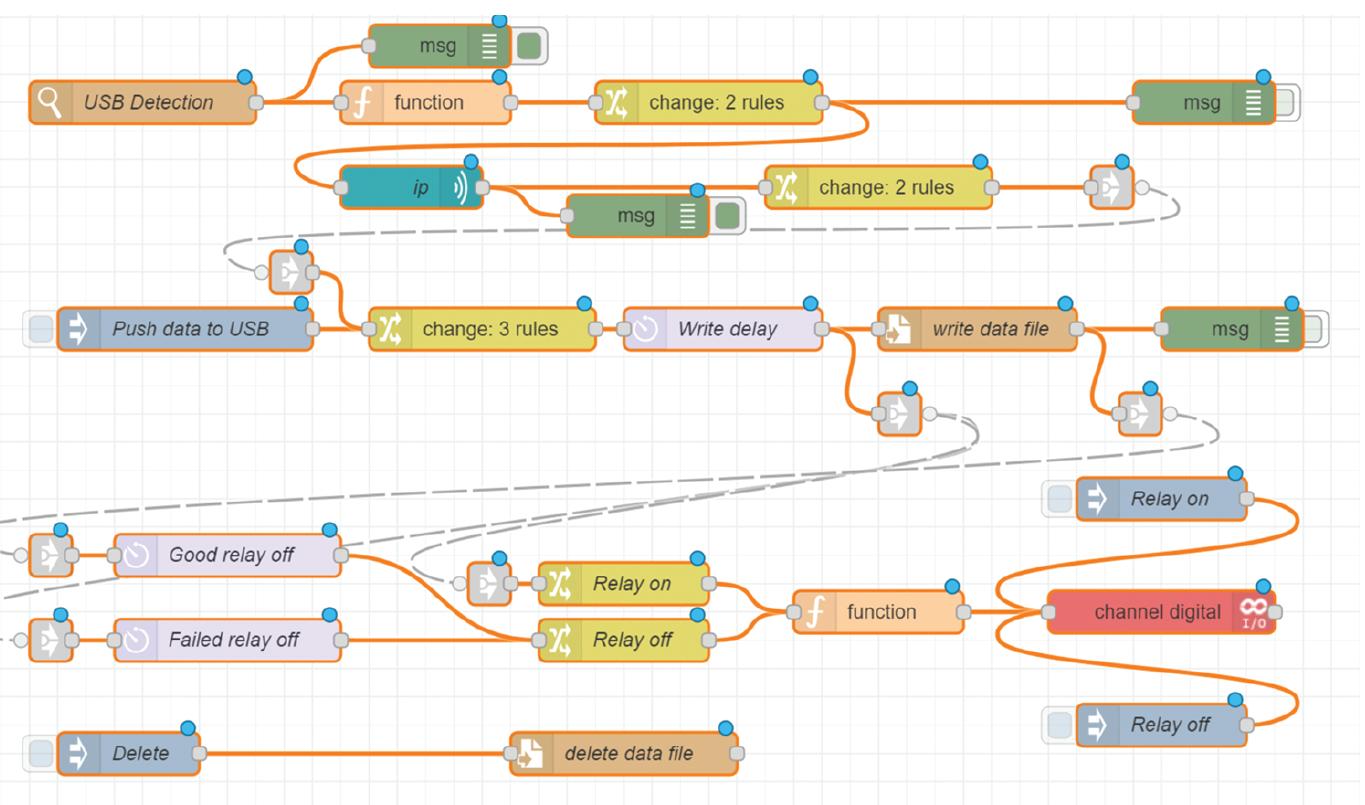Click the link out node after change: 2 rules
The width and height of the screenshot is (1365, 805).
pos(1112,187)
